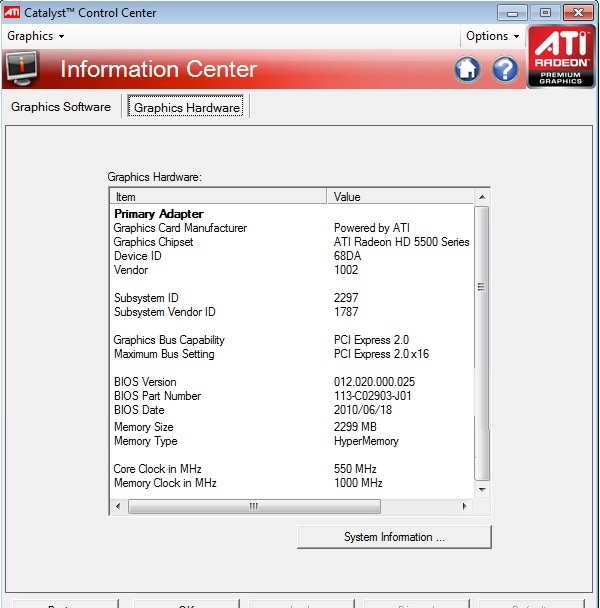Click the 2010/06/18 date value
This screenshot has width=600, height=608.
363,409
